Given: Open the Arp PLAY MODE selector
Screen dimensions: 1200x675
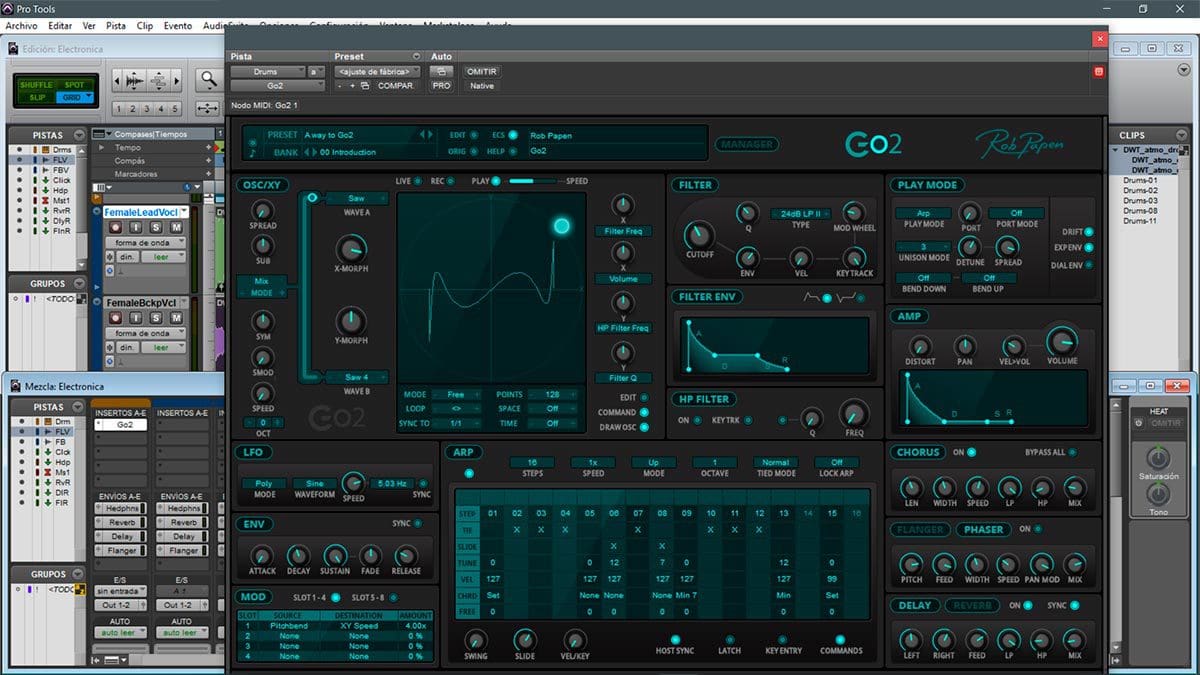Looking at the screenshot, I should 922,213.
